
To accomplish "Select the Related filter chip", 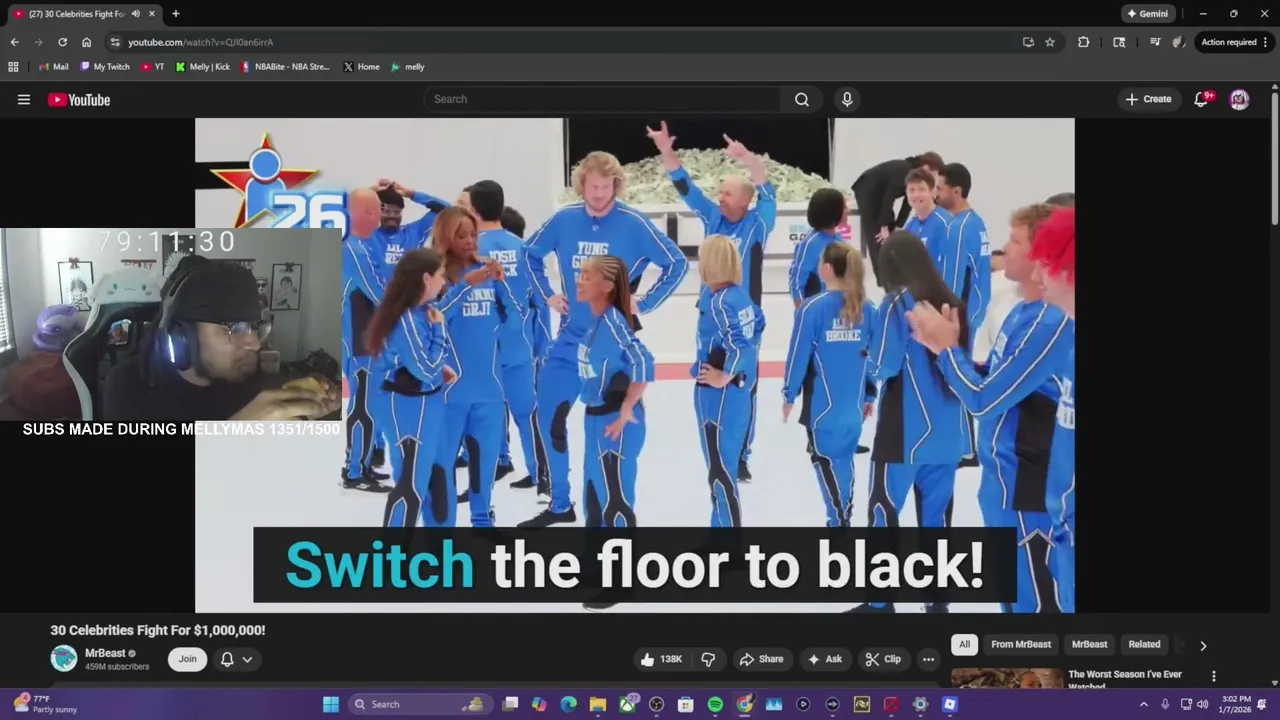I will point(1144,644).
